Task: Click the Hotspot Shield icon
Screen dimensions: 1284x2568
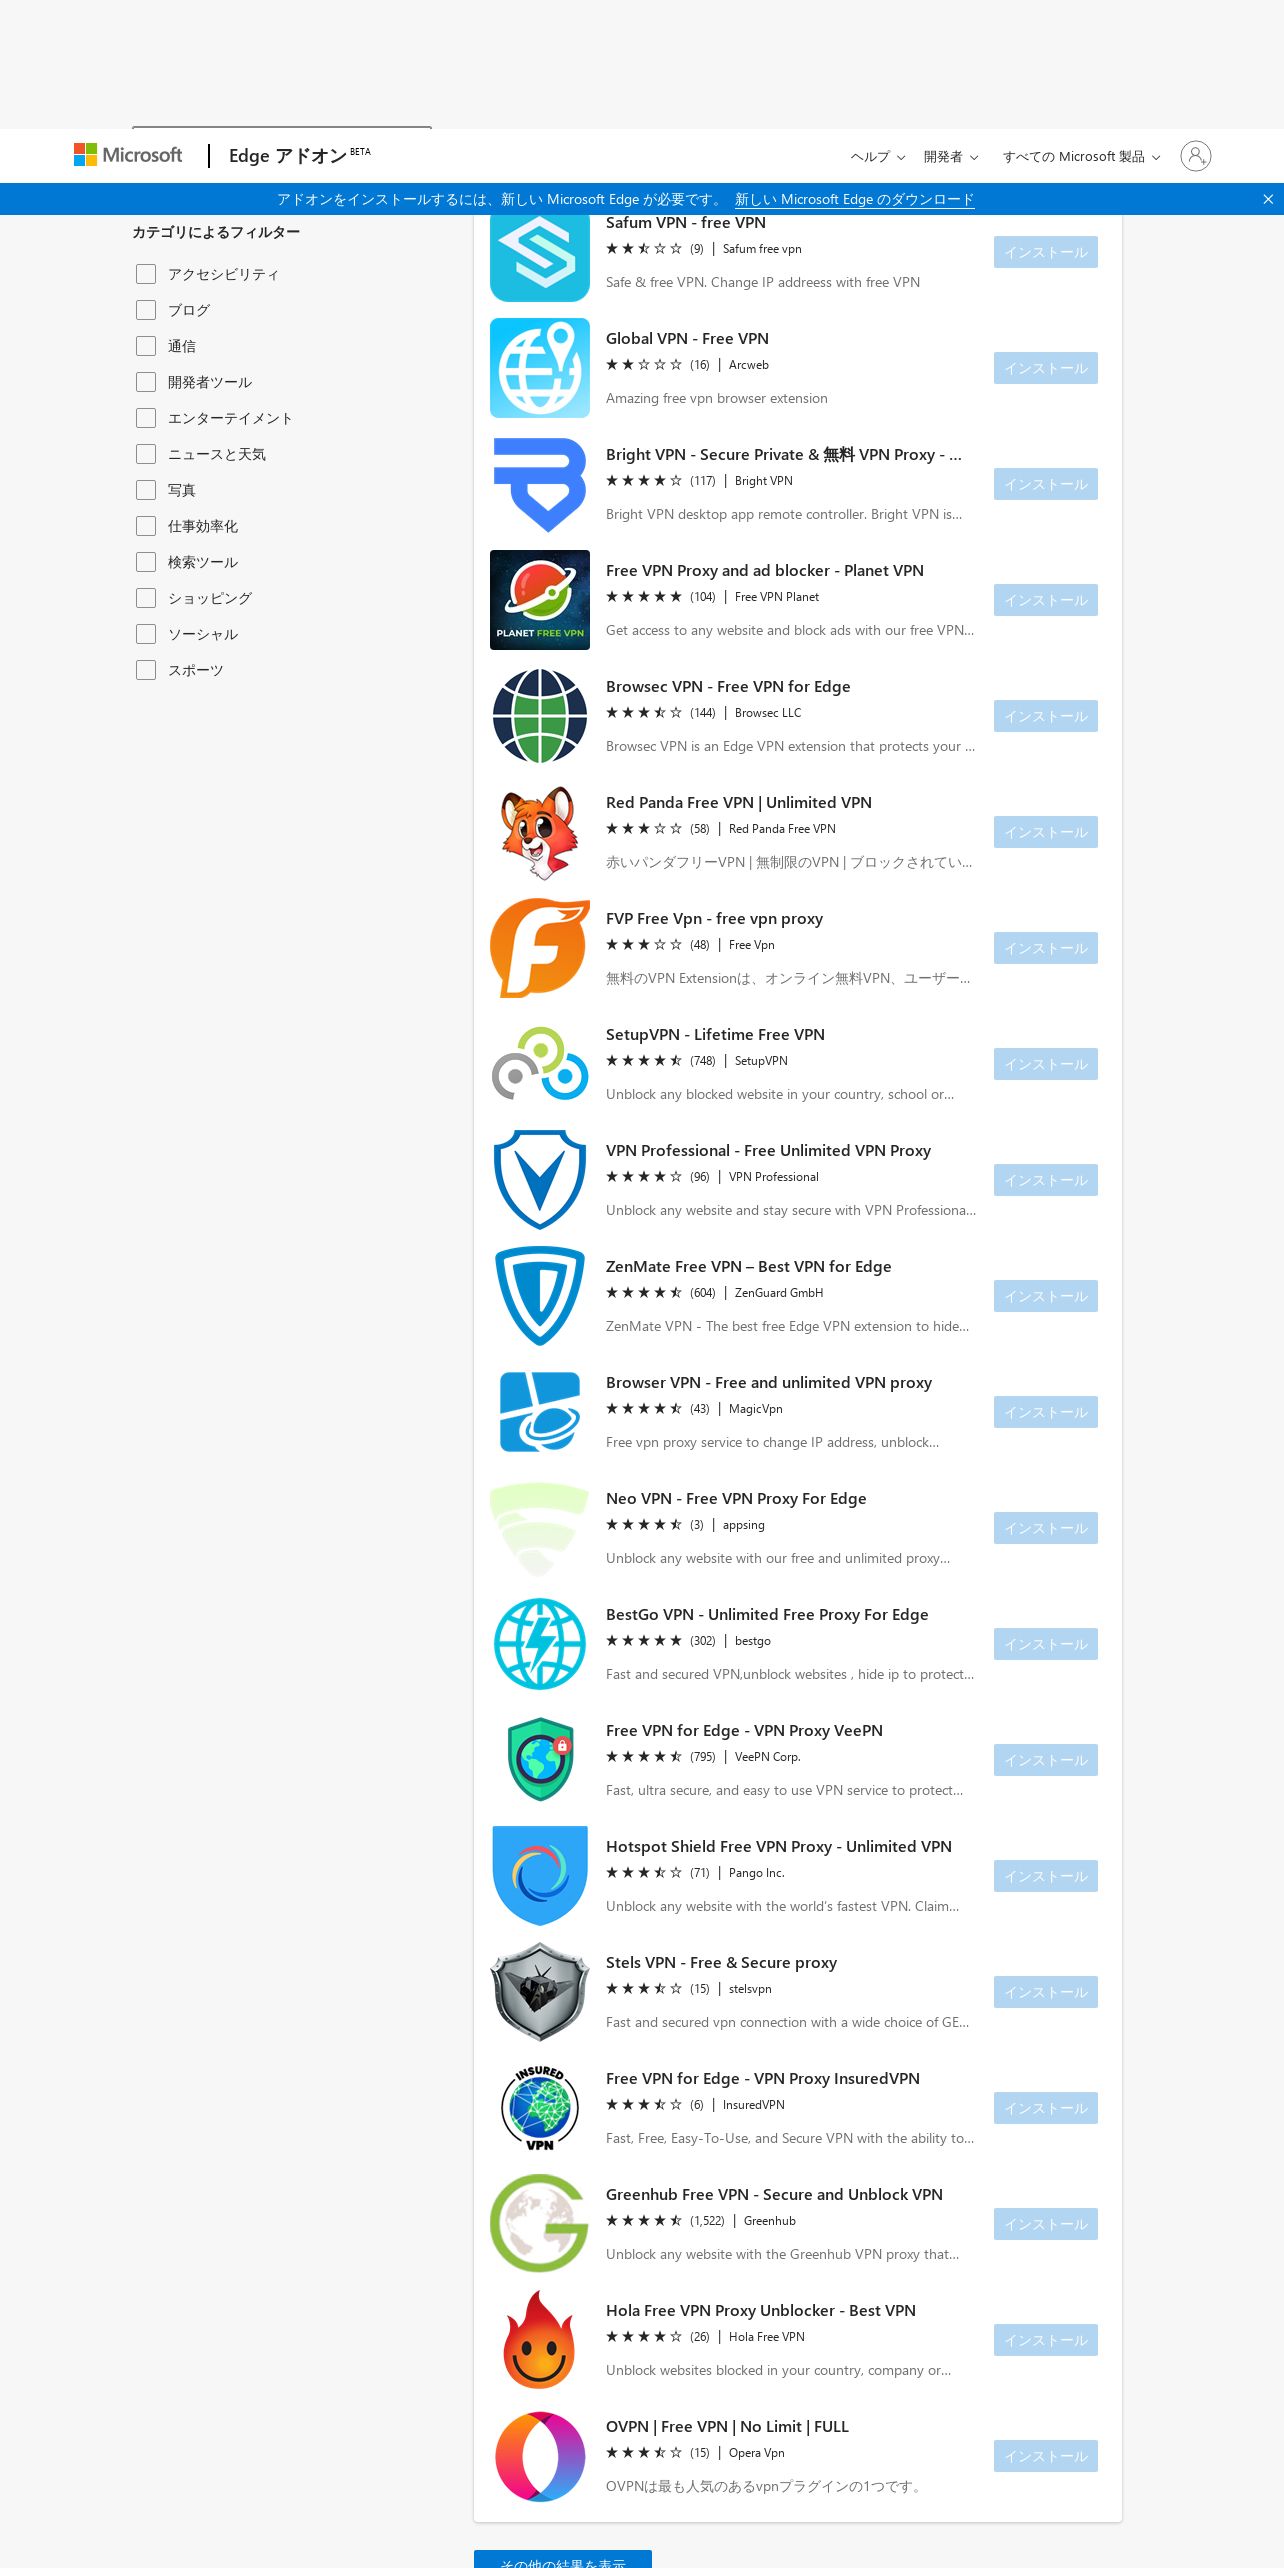Action: 540,1876
